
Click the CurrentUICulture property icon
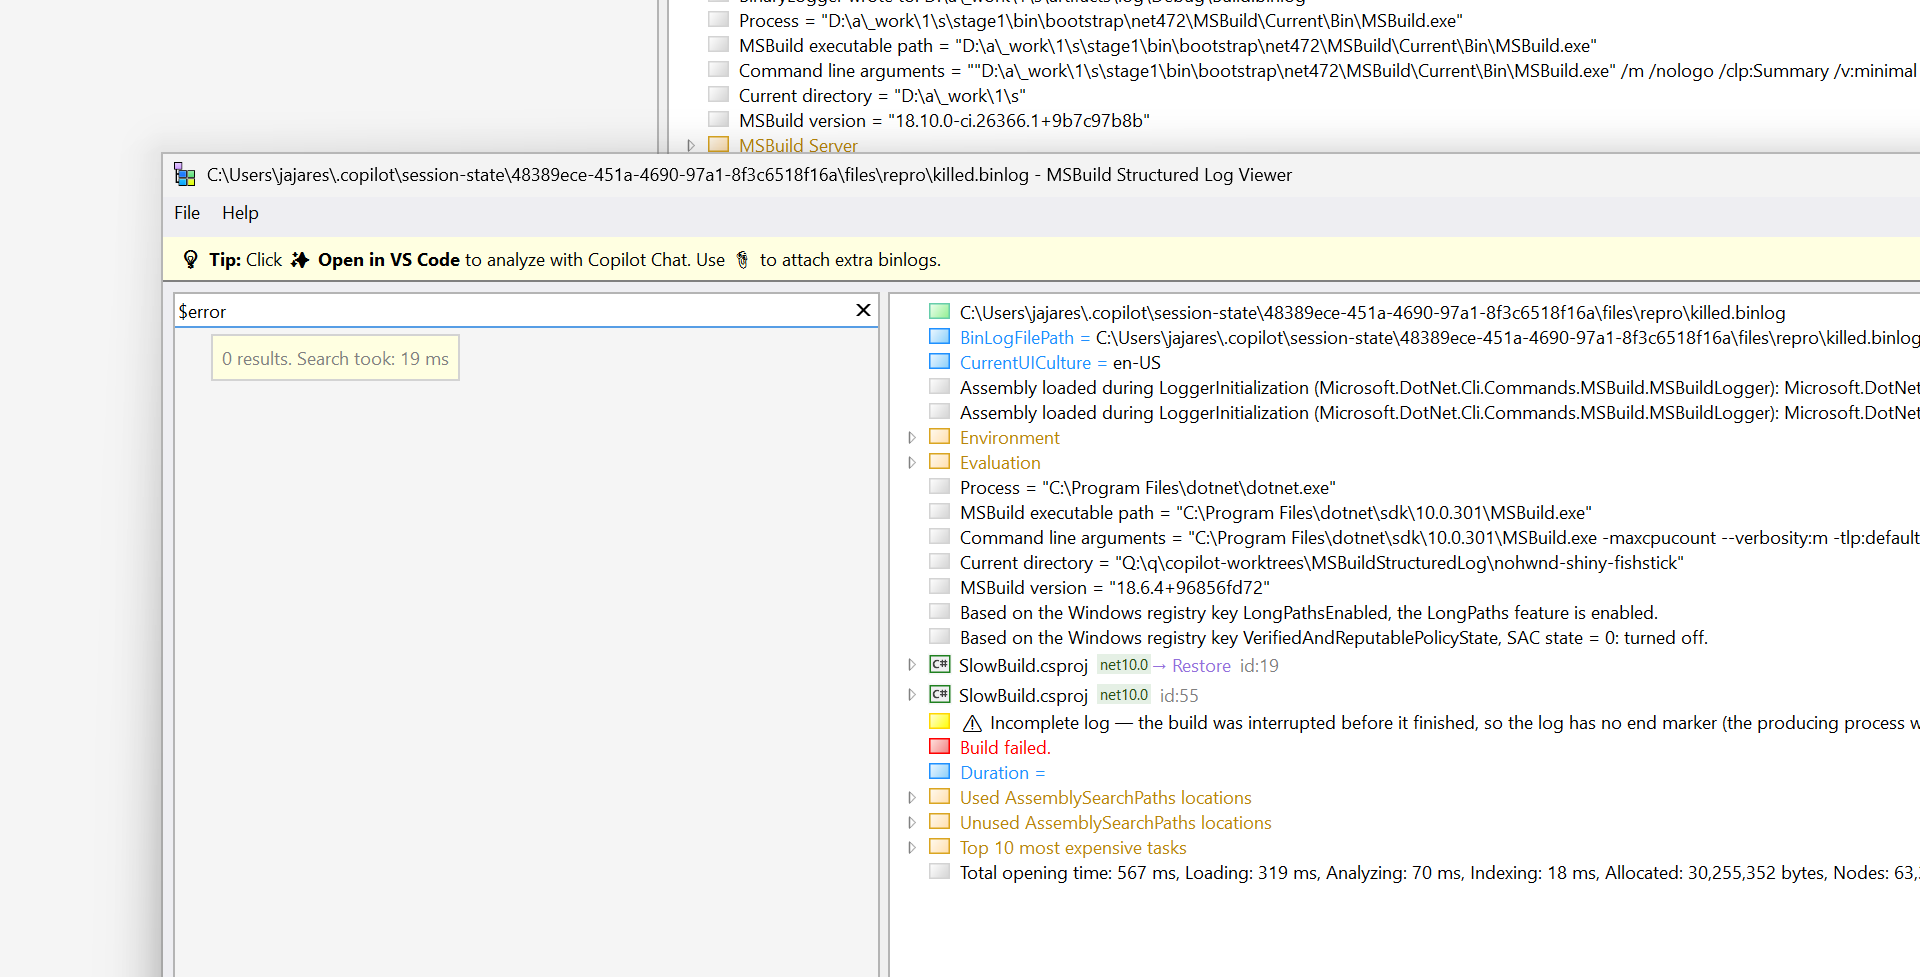(x=939, y=362)
